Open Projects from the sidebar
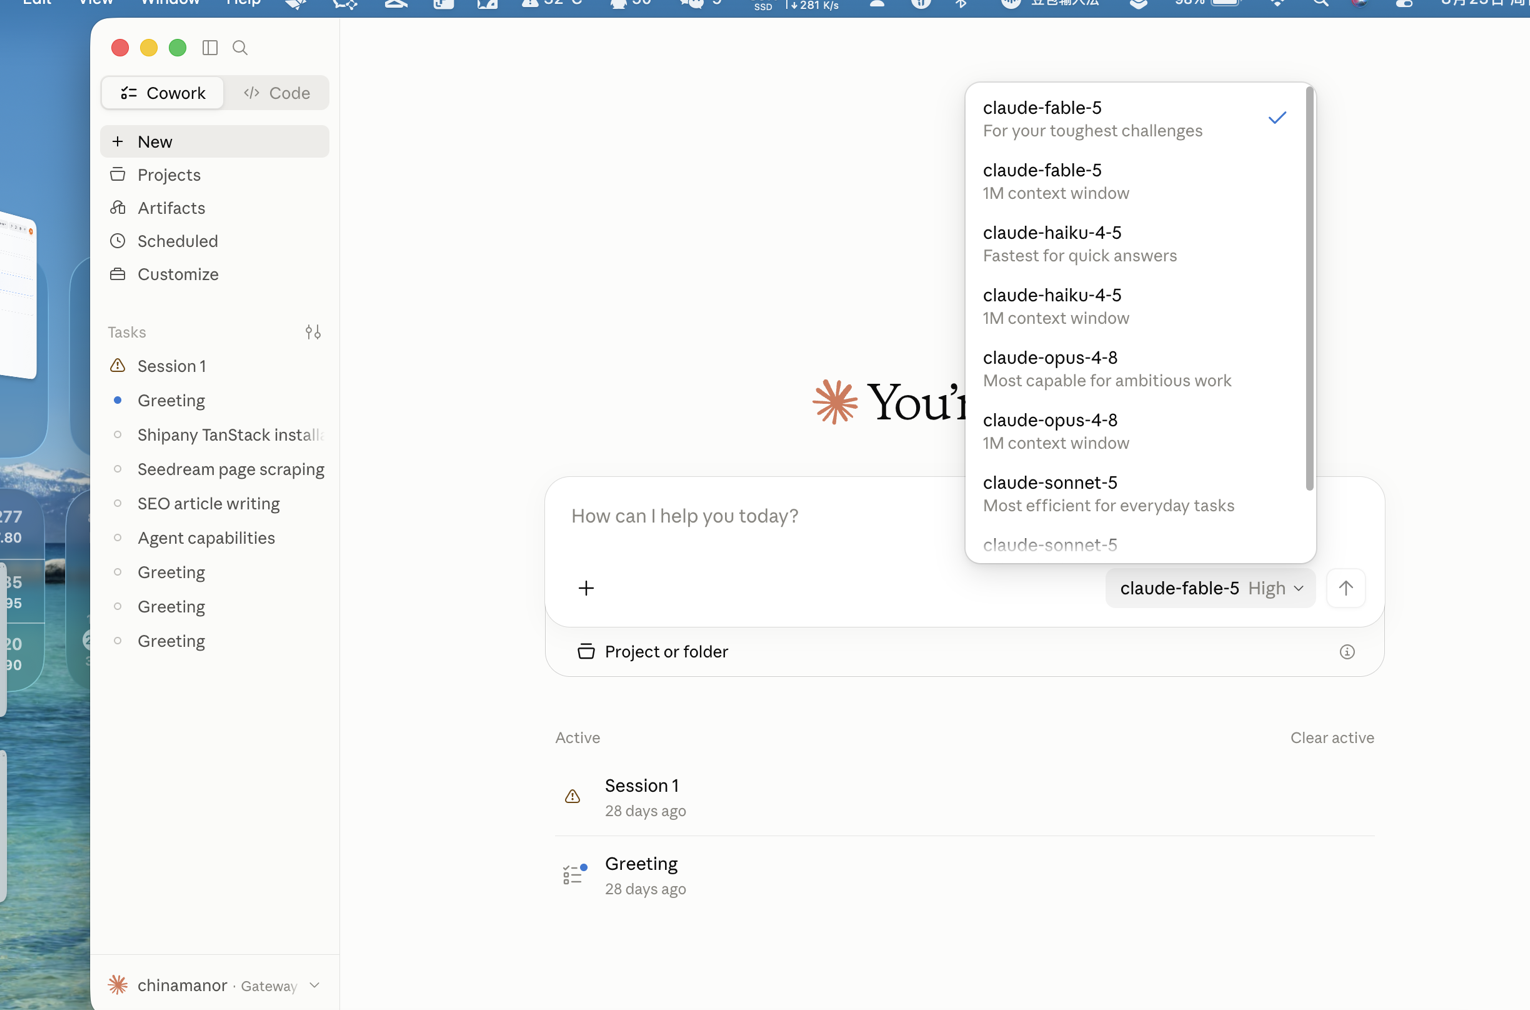The height and width of the screenshot is (1010, 1530). click(214, 175)
